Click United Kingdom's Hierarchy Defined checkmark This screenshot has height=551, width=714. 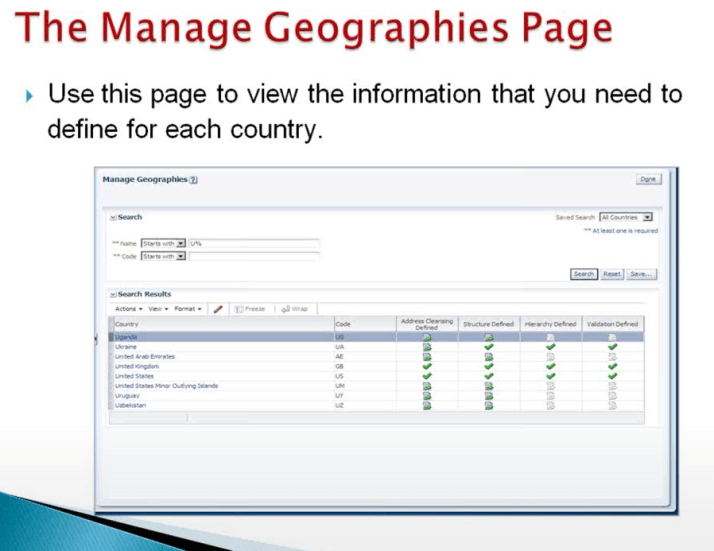coord(551,366)
